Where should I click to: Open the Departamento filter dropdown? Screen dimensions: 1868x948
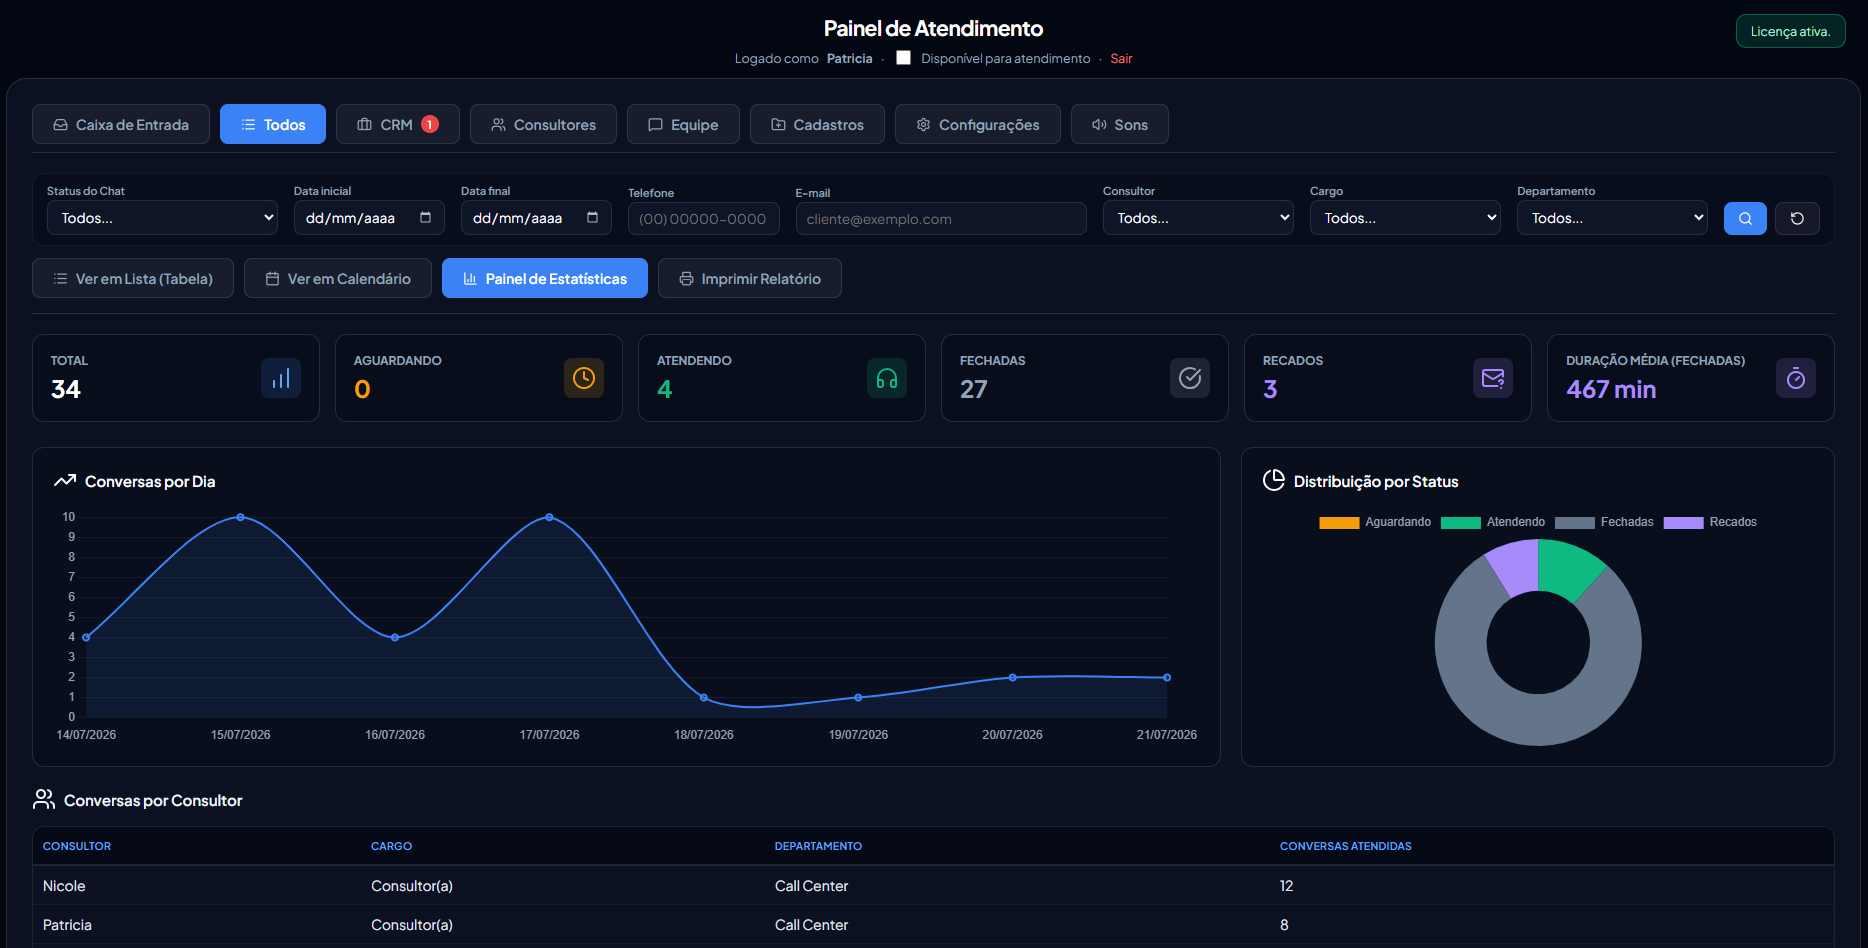click(x=1612, y=218)
